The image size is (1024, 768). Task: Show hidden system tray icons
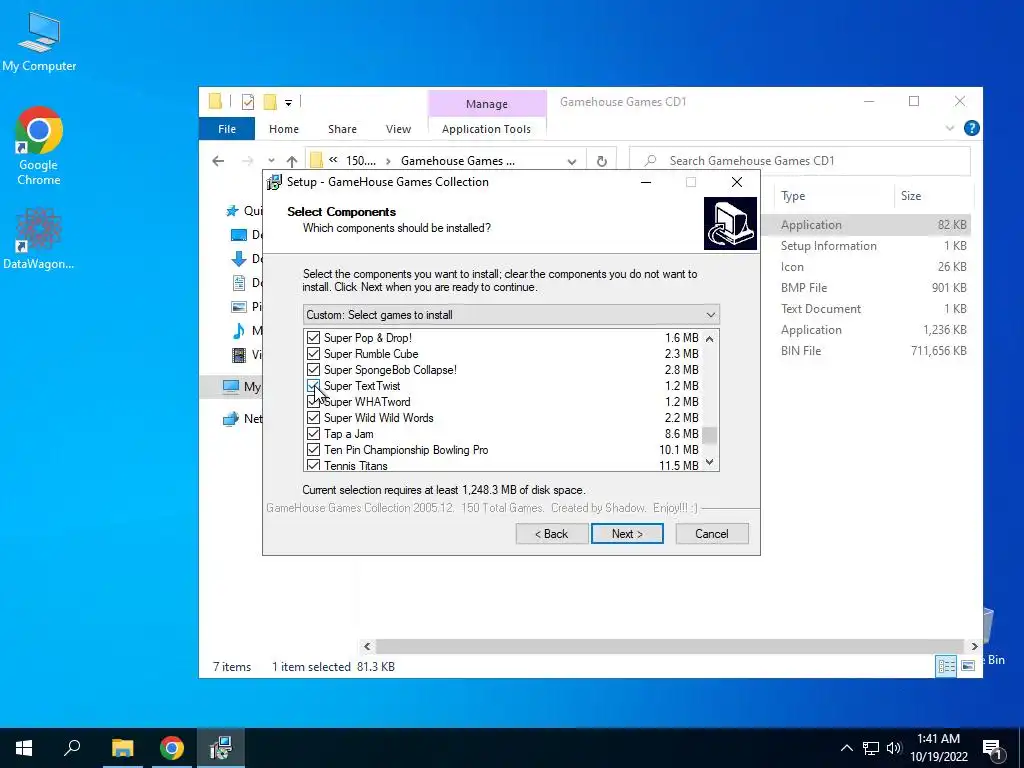846,748
